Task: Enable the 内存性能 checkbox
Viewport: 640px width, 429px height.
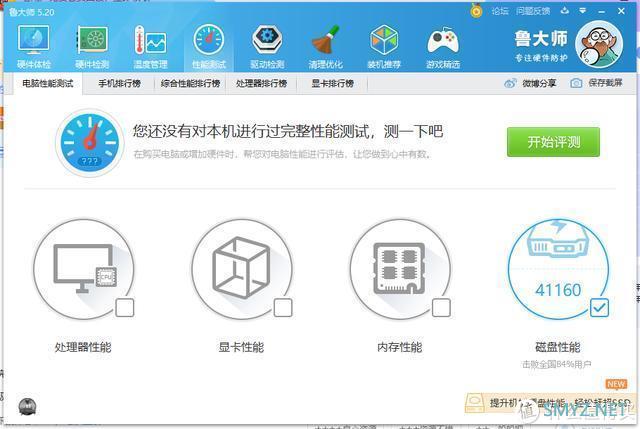Action: tap(441, 308)
